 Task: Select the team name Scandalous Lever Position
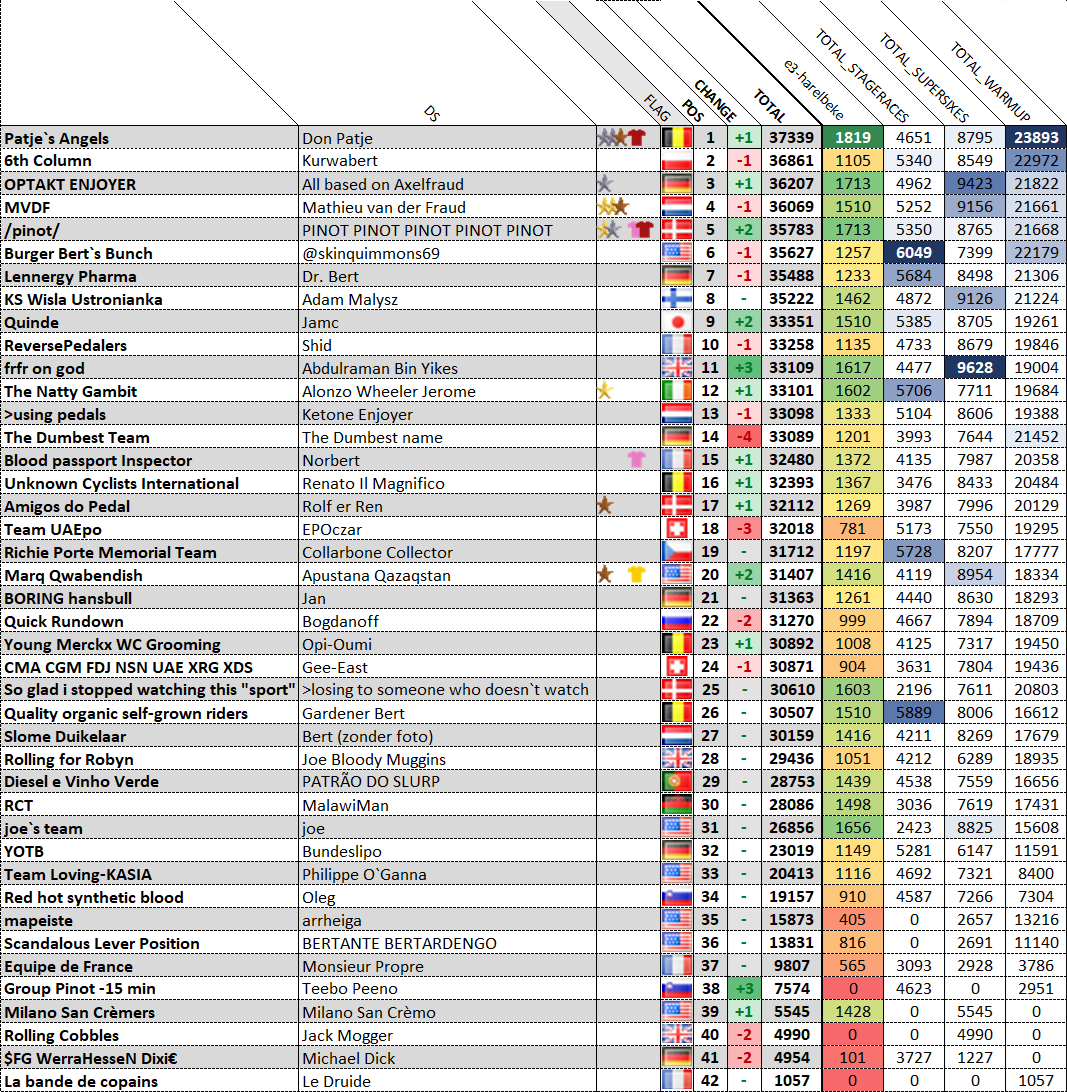click(x=102, y=944)
